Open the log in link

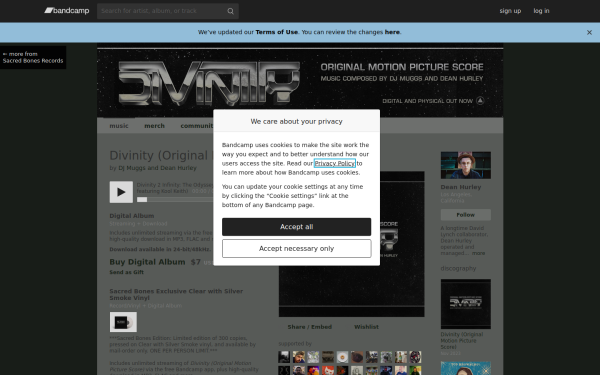[x=541, y=11]
